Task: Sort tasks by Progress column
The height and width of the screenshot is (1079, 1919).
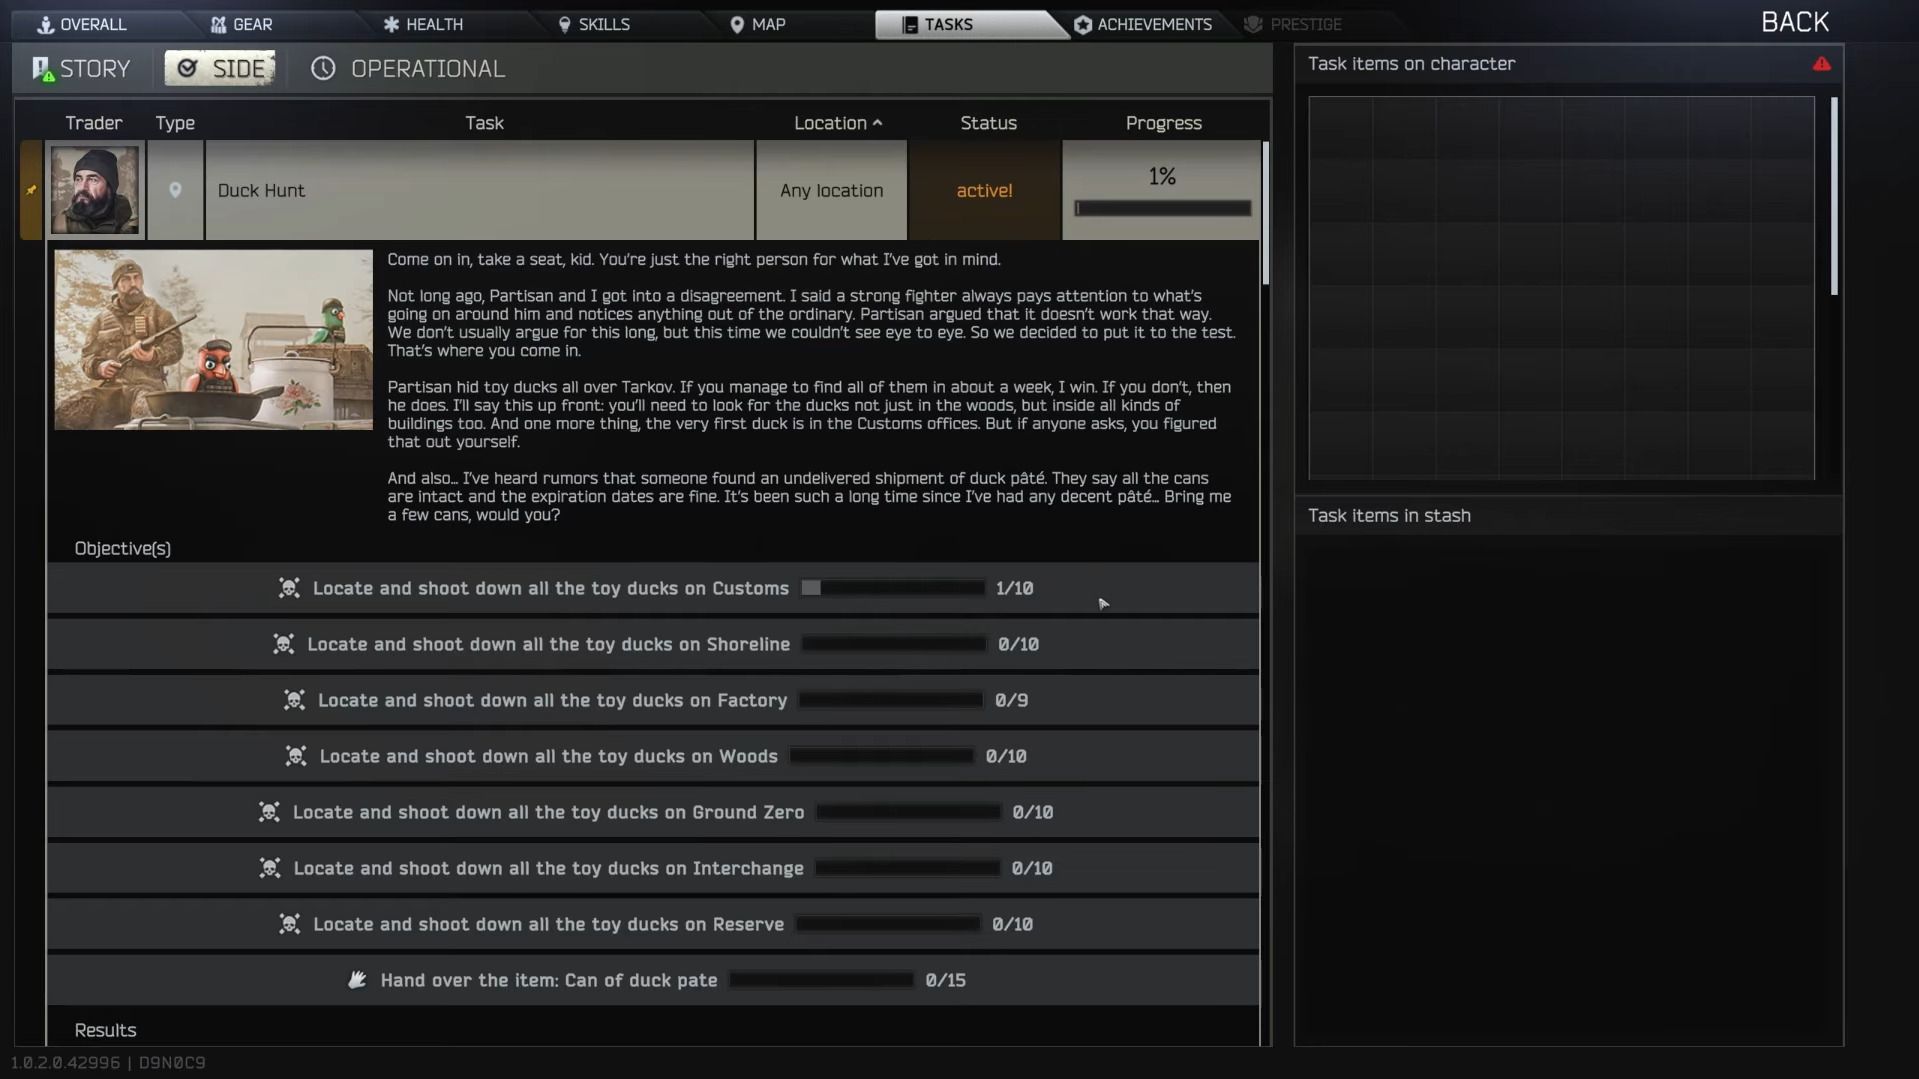Action: pyautogui.click(x=1163, y=123)
